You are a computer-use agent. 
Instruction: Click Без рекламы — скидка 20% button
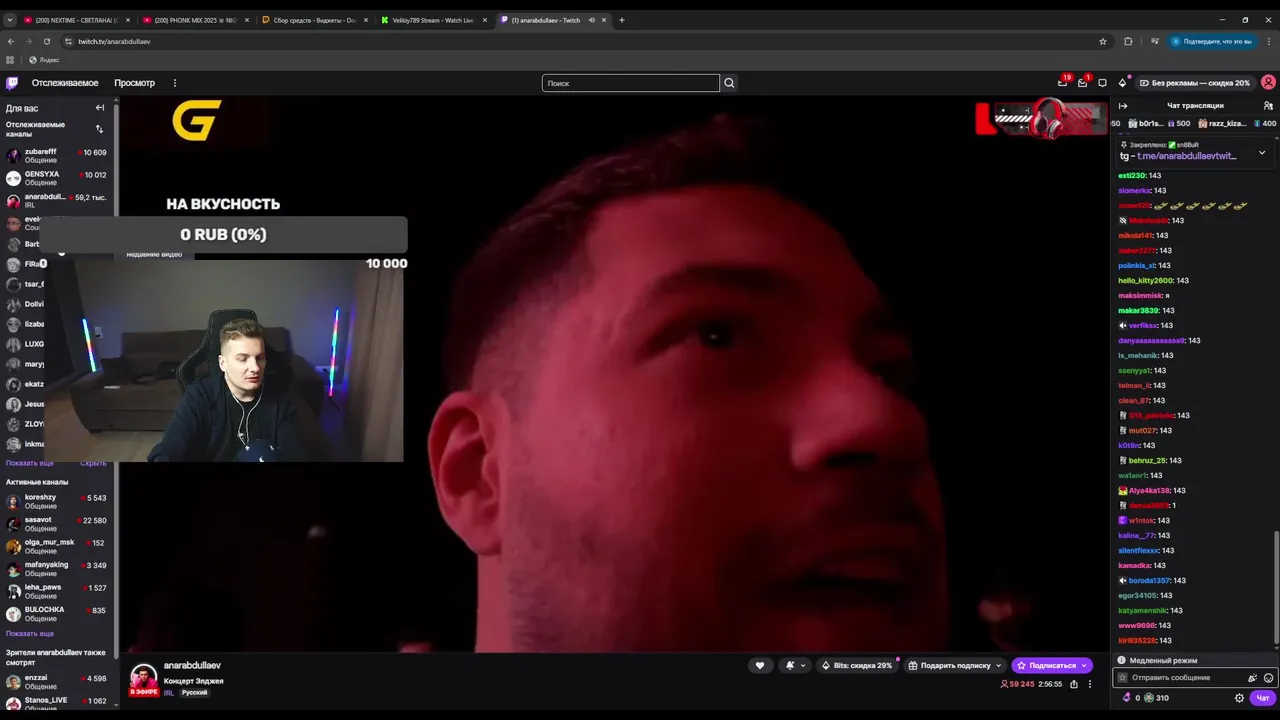1194,83
